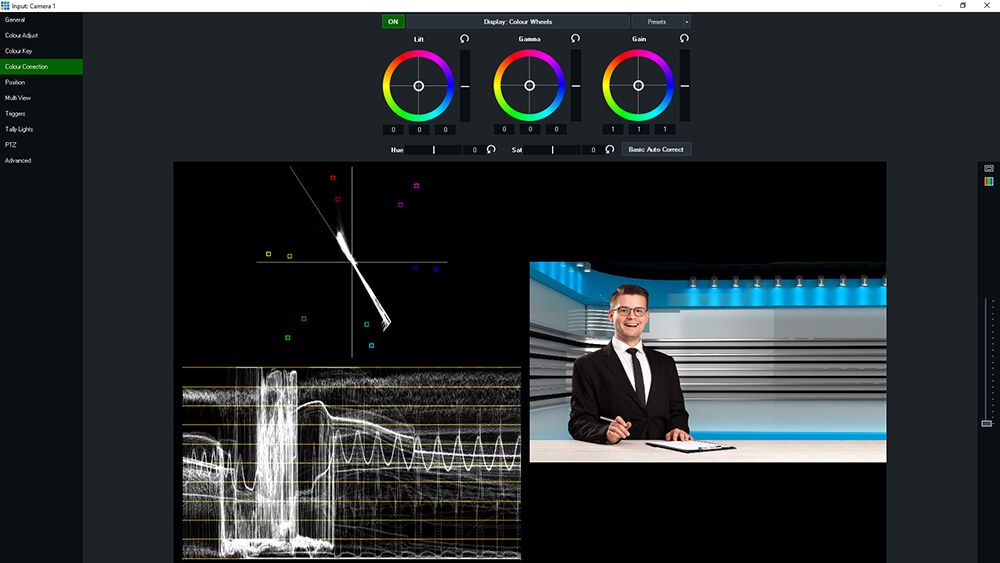Open the Display: Colour Wheels selector
1000x563 pixels.
click(518, 21)
